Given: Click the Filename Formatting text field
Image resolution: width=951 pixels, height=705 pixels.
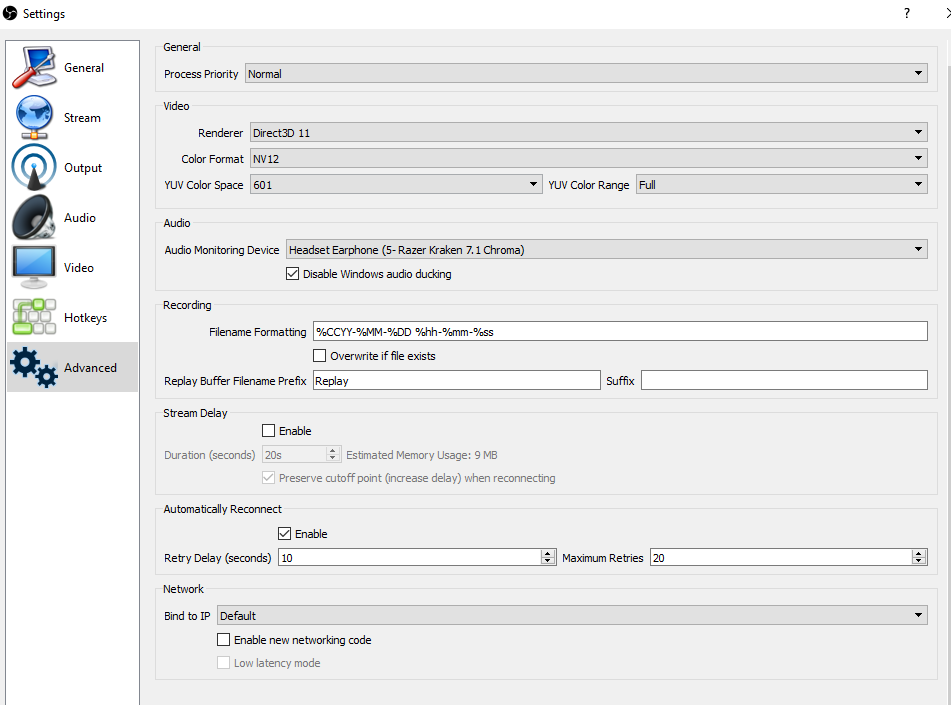Looking at the screenshot, I should point(620,331).
